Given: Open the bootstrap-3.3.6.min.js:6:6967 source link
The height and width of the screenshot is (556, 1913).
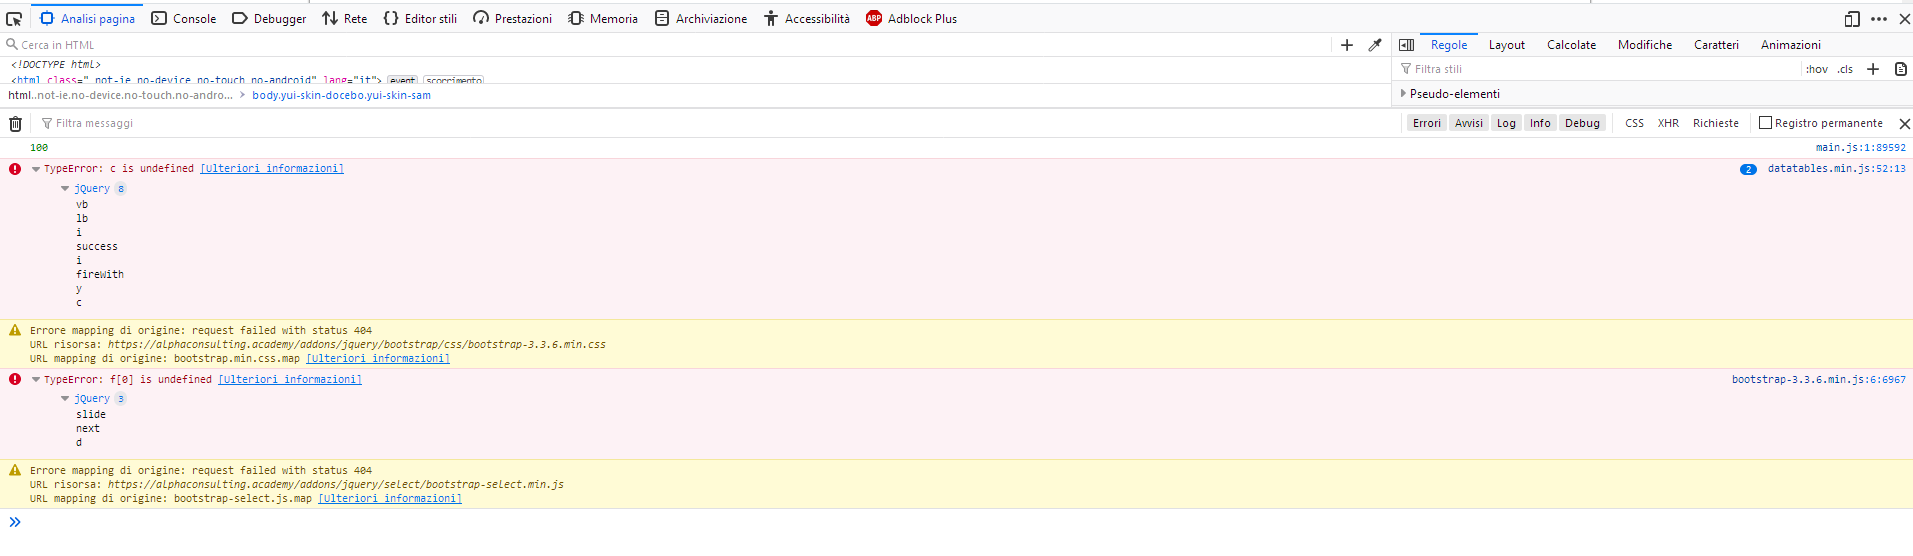Looking at the screenshot, I should pos(1818,380).
